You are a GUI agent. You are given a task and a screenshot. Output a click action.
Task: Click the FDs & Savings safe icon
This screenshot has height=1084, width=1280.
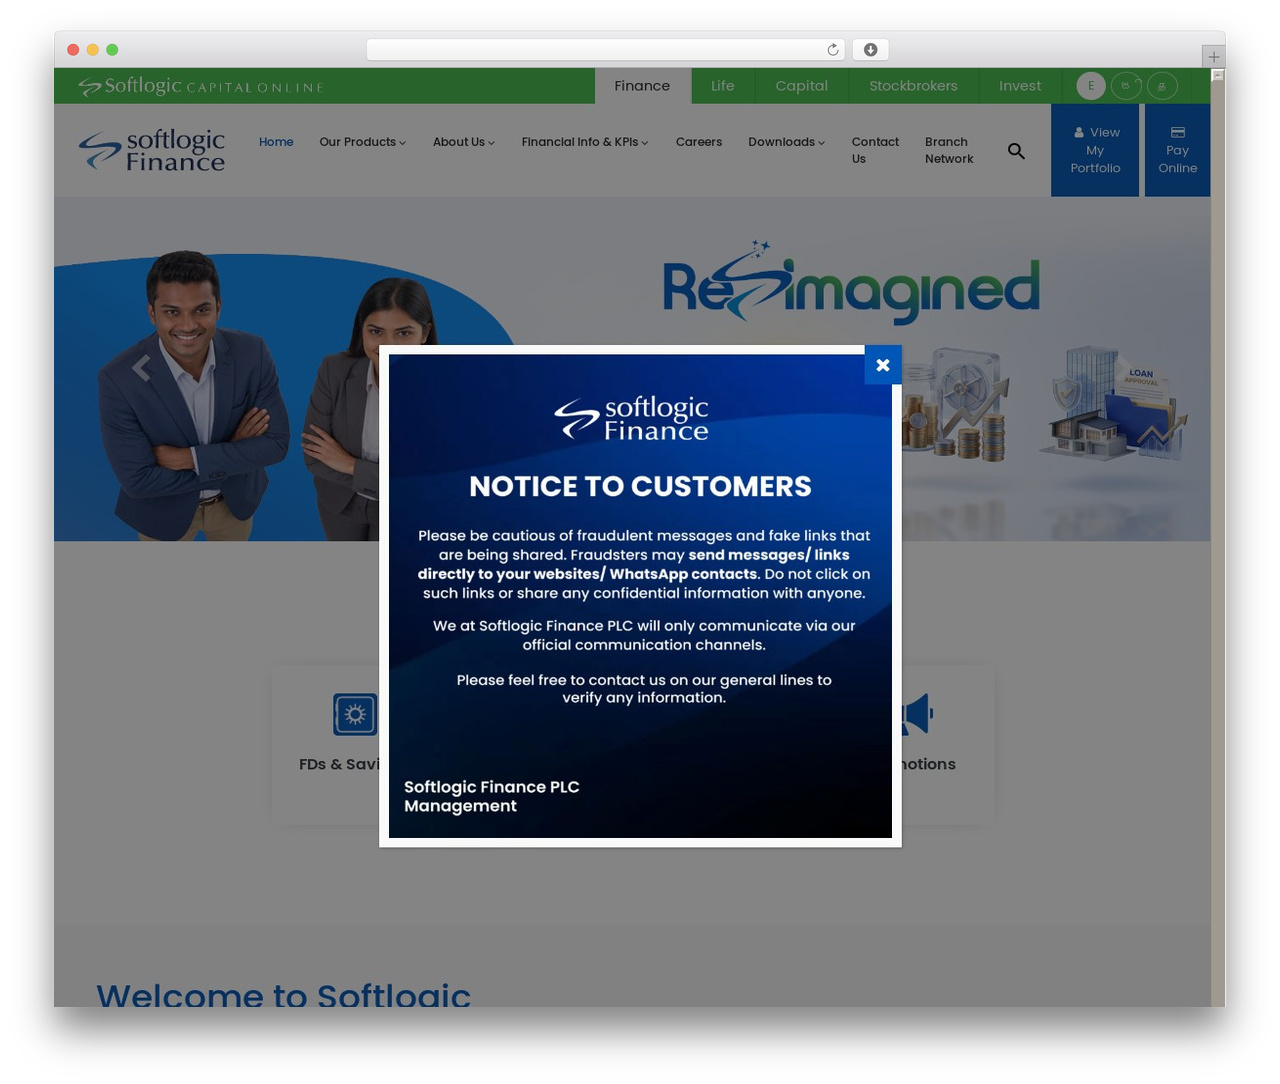[x=355, y=714]
